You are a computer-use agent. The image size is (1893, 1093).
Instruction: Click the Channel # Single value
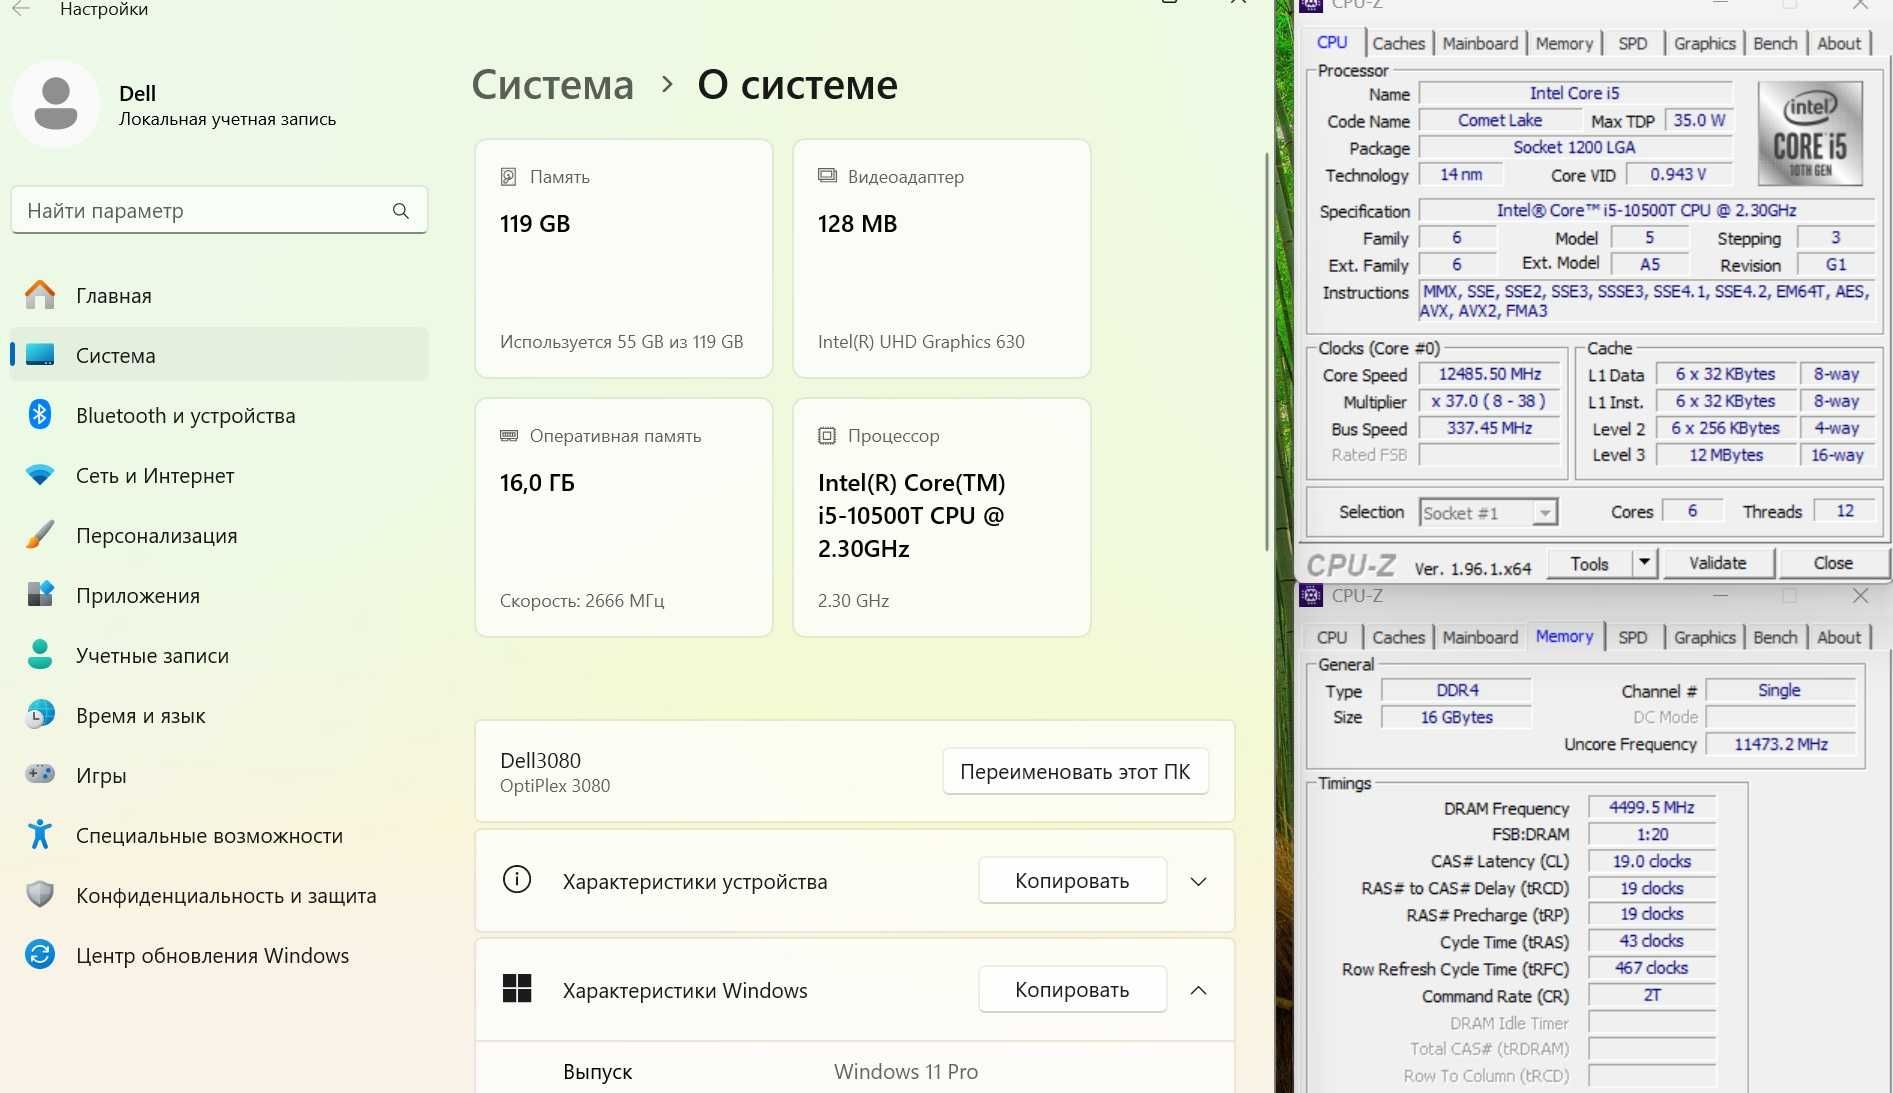[x=1779, y=690]
